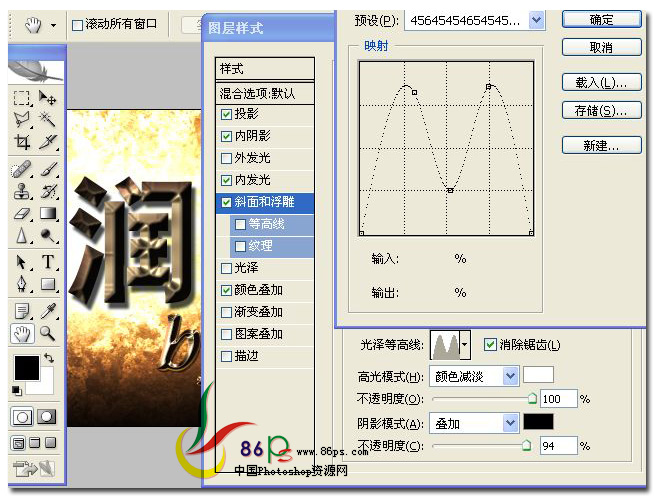
Task: Click the foreground color swatch
Action: (x=27, y=368)
